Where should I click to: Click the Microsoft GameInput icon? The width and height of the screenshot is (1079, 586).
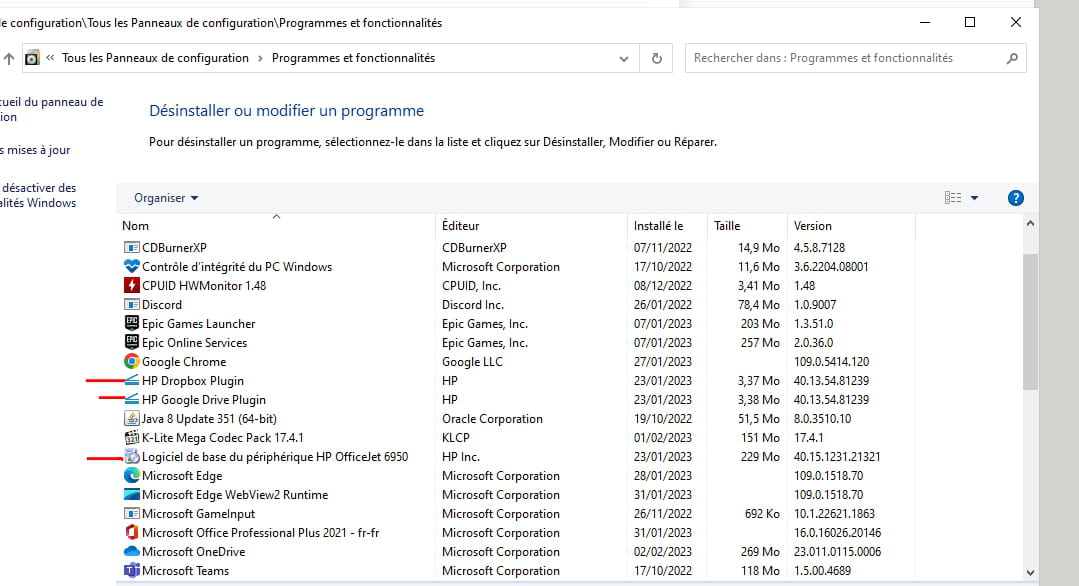[x=131, y=513]
